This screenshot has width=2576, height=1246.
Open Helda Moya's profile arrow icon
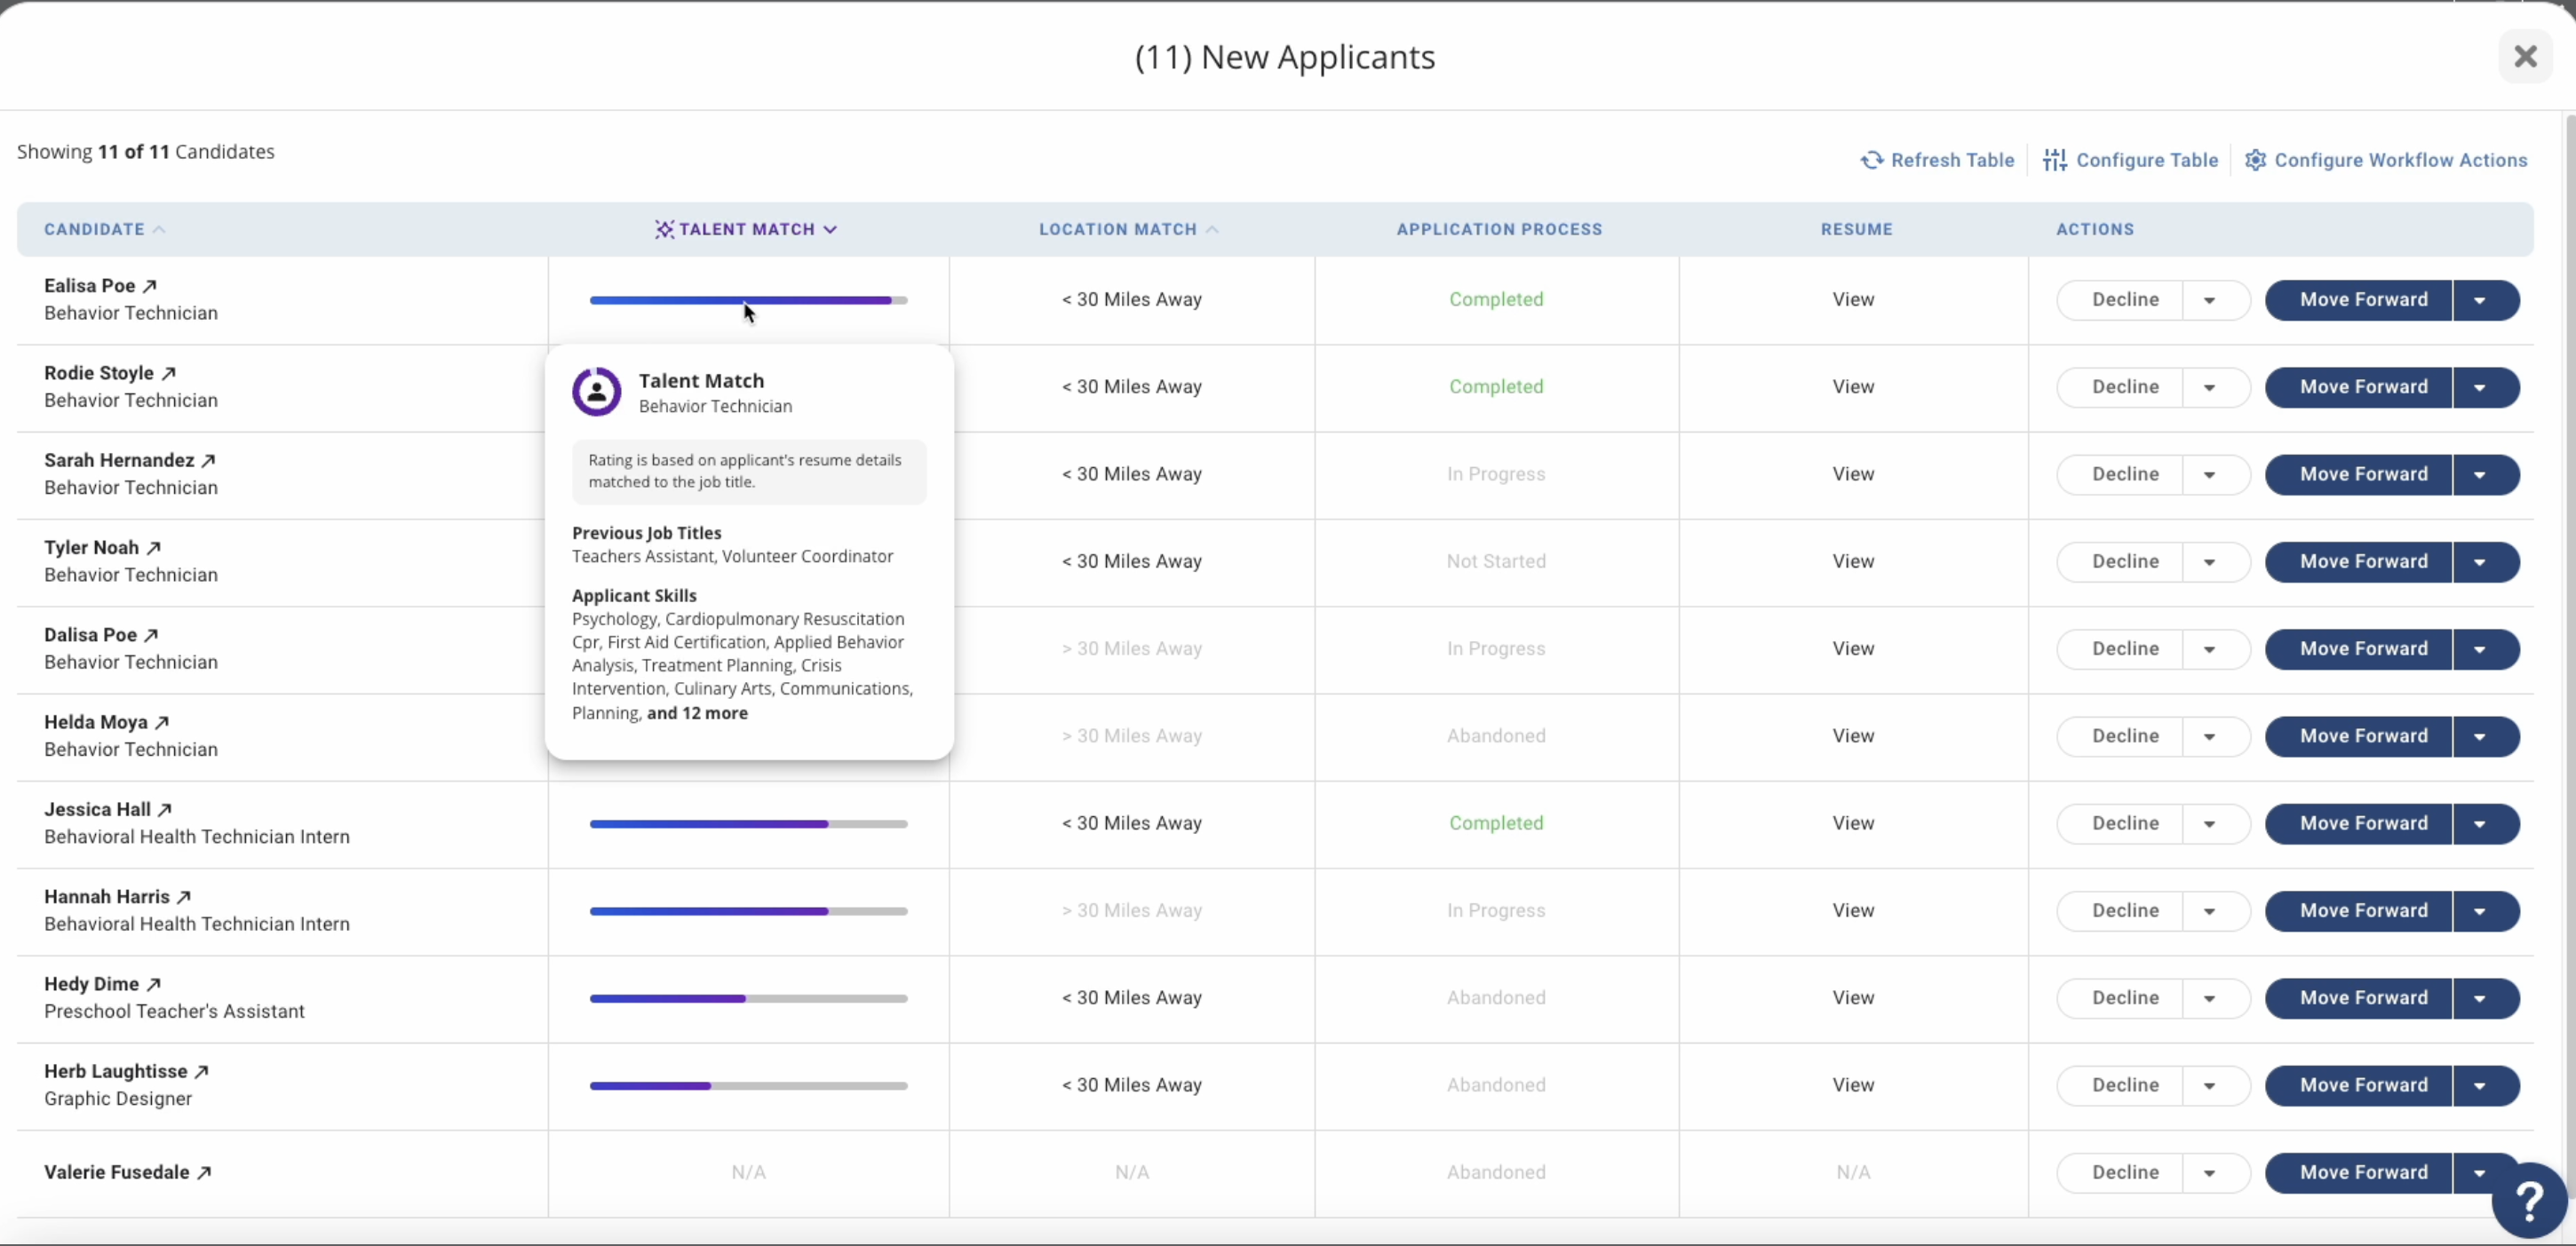tap(162, 722)
